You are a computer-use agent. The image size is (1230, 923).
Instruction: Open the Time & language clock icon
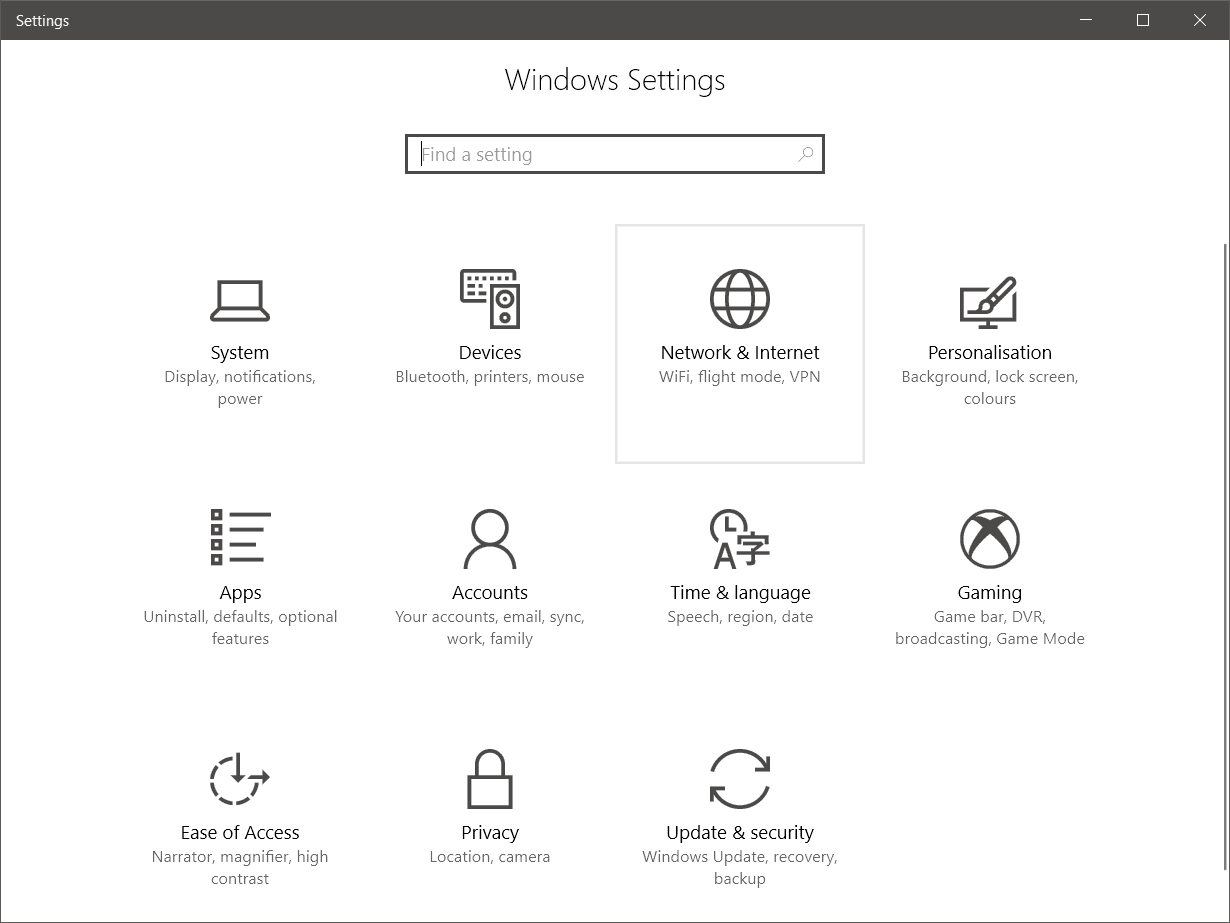tap(739, 538)
